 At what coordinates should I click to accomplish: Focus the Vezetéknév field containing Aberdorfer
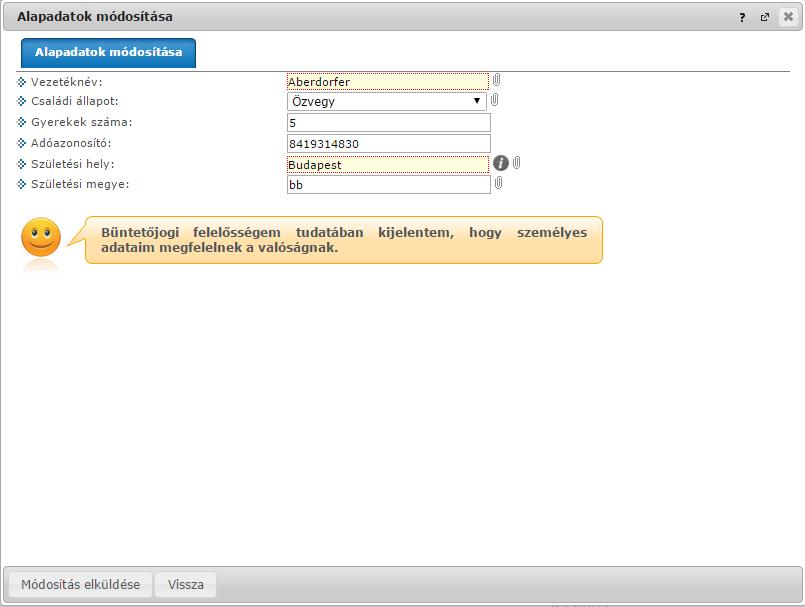click(x=388, y=82)
